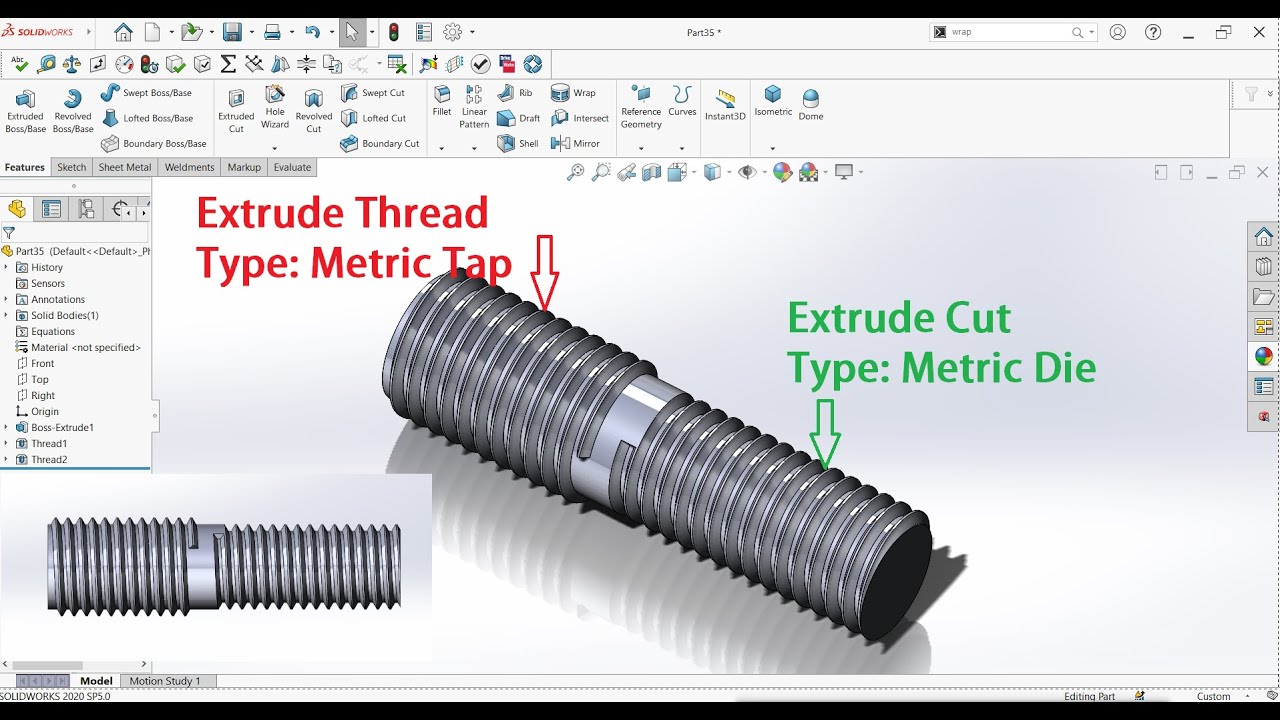Image resolution: width=1280 pixels, height=720 pixels.
Task: Save the document with the disk icon
Action: click(x=232, y=32)
